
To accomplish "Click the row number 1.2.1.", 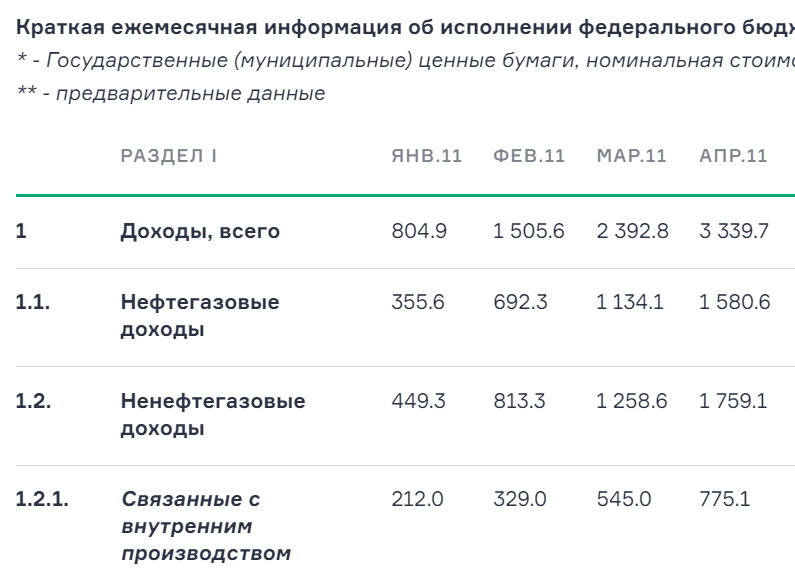I will pos(42,499).
